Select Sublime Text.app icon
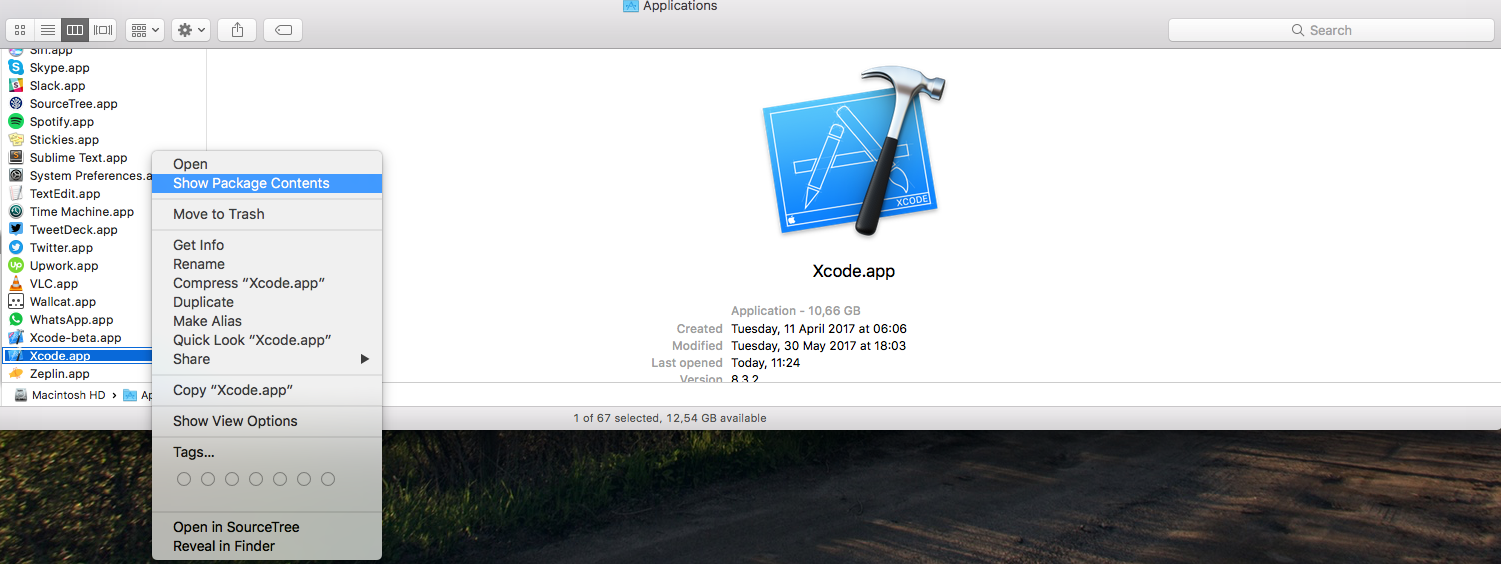 (16, 158)
